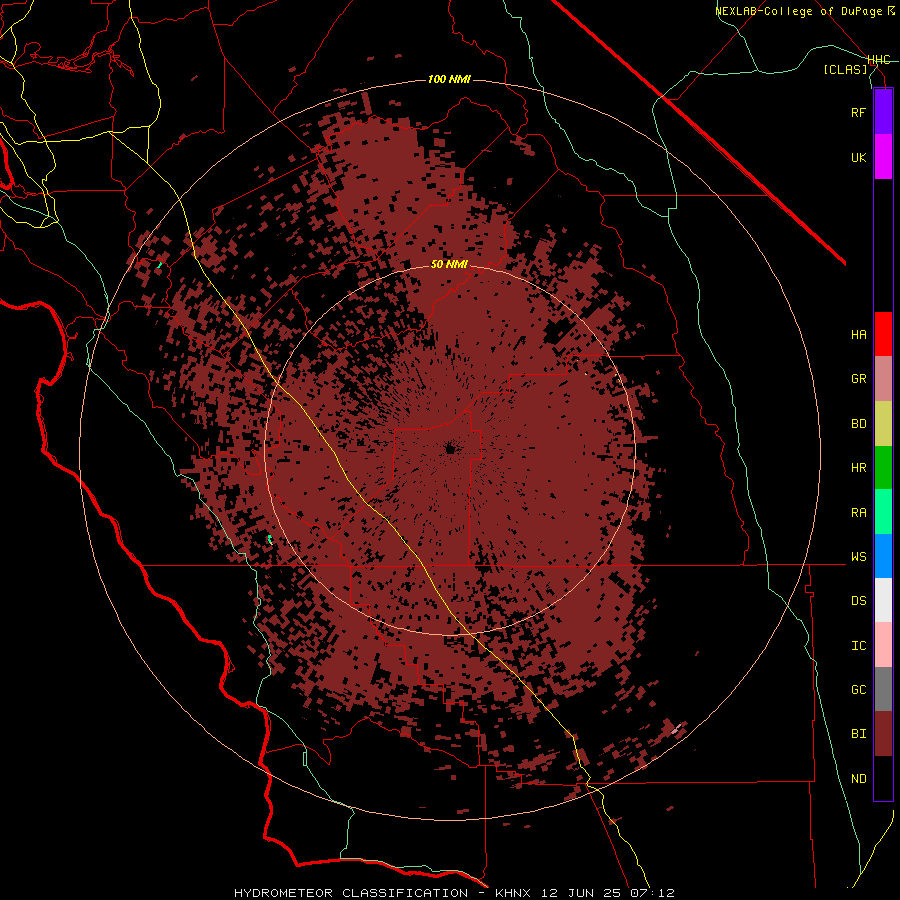Click the GR legend label
The width and height of the screenshot is (900, 900).
[x=858, y=379]
